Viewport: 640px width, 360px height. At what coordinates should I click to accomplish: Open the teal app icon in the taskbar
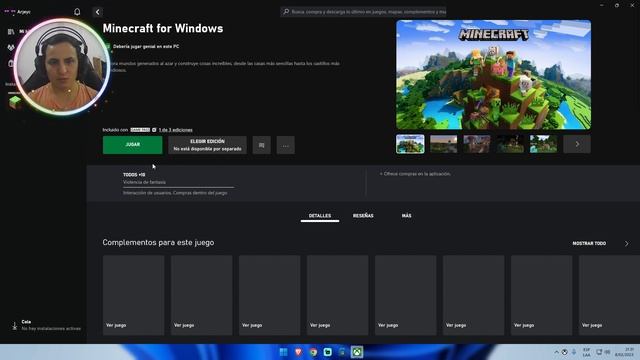[328, 352]
